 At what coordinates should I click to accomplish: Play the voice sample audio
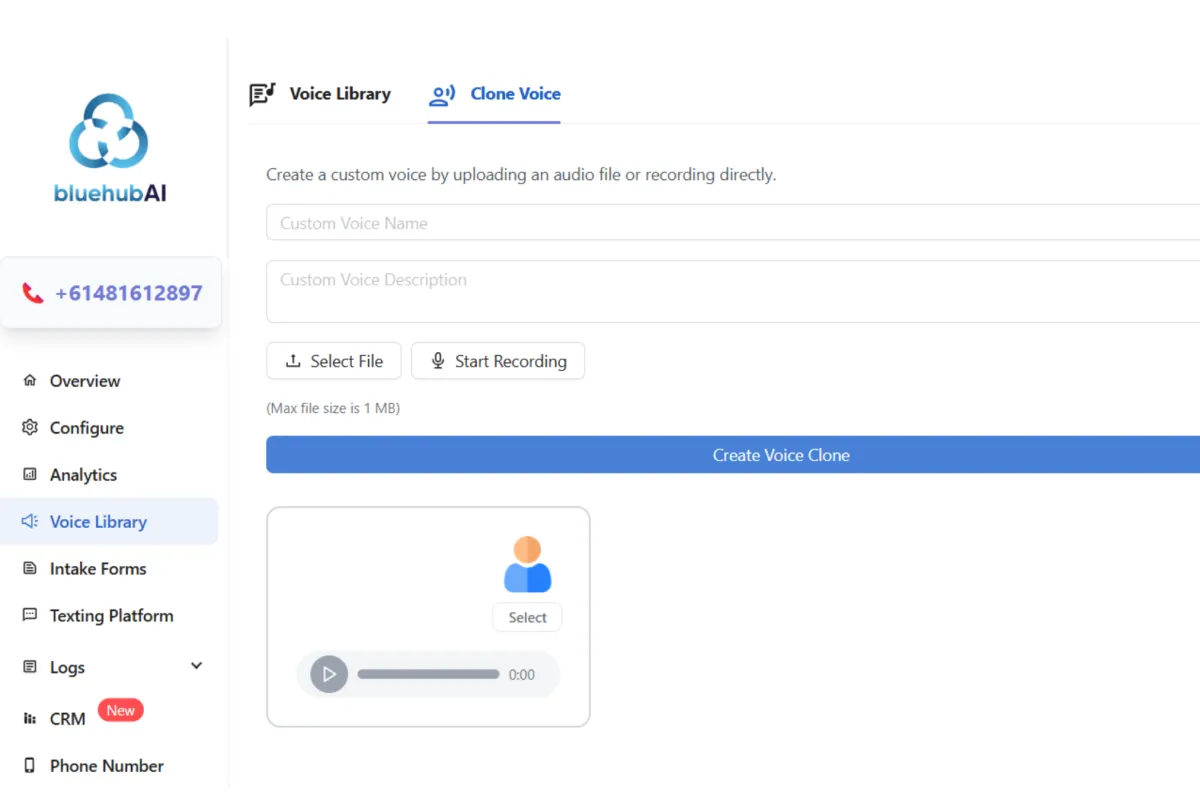pyautogui.click(x=329, y=674)
